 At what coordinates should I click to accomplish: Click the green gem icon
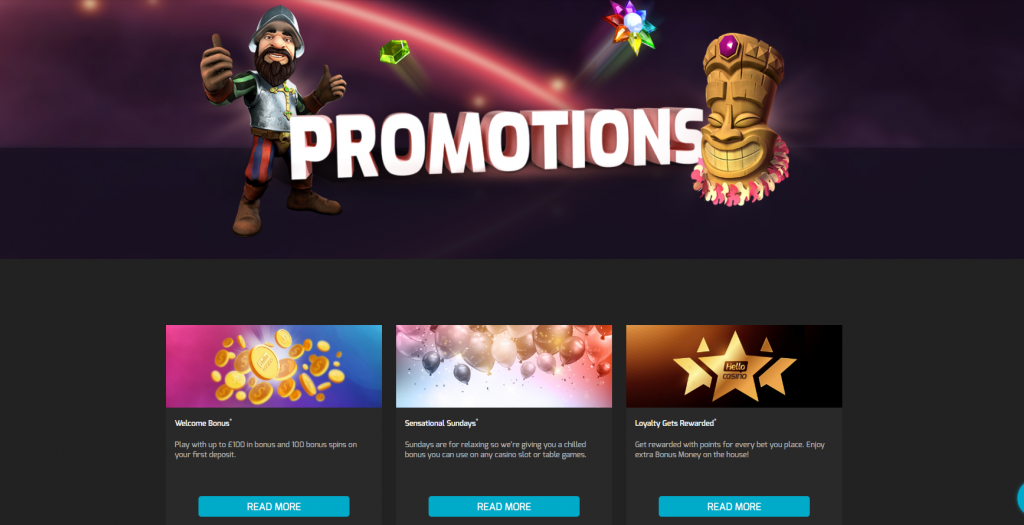coord(394,51)
